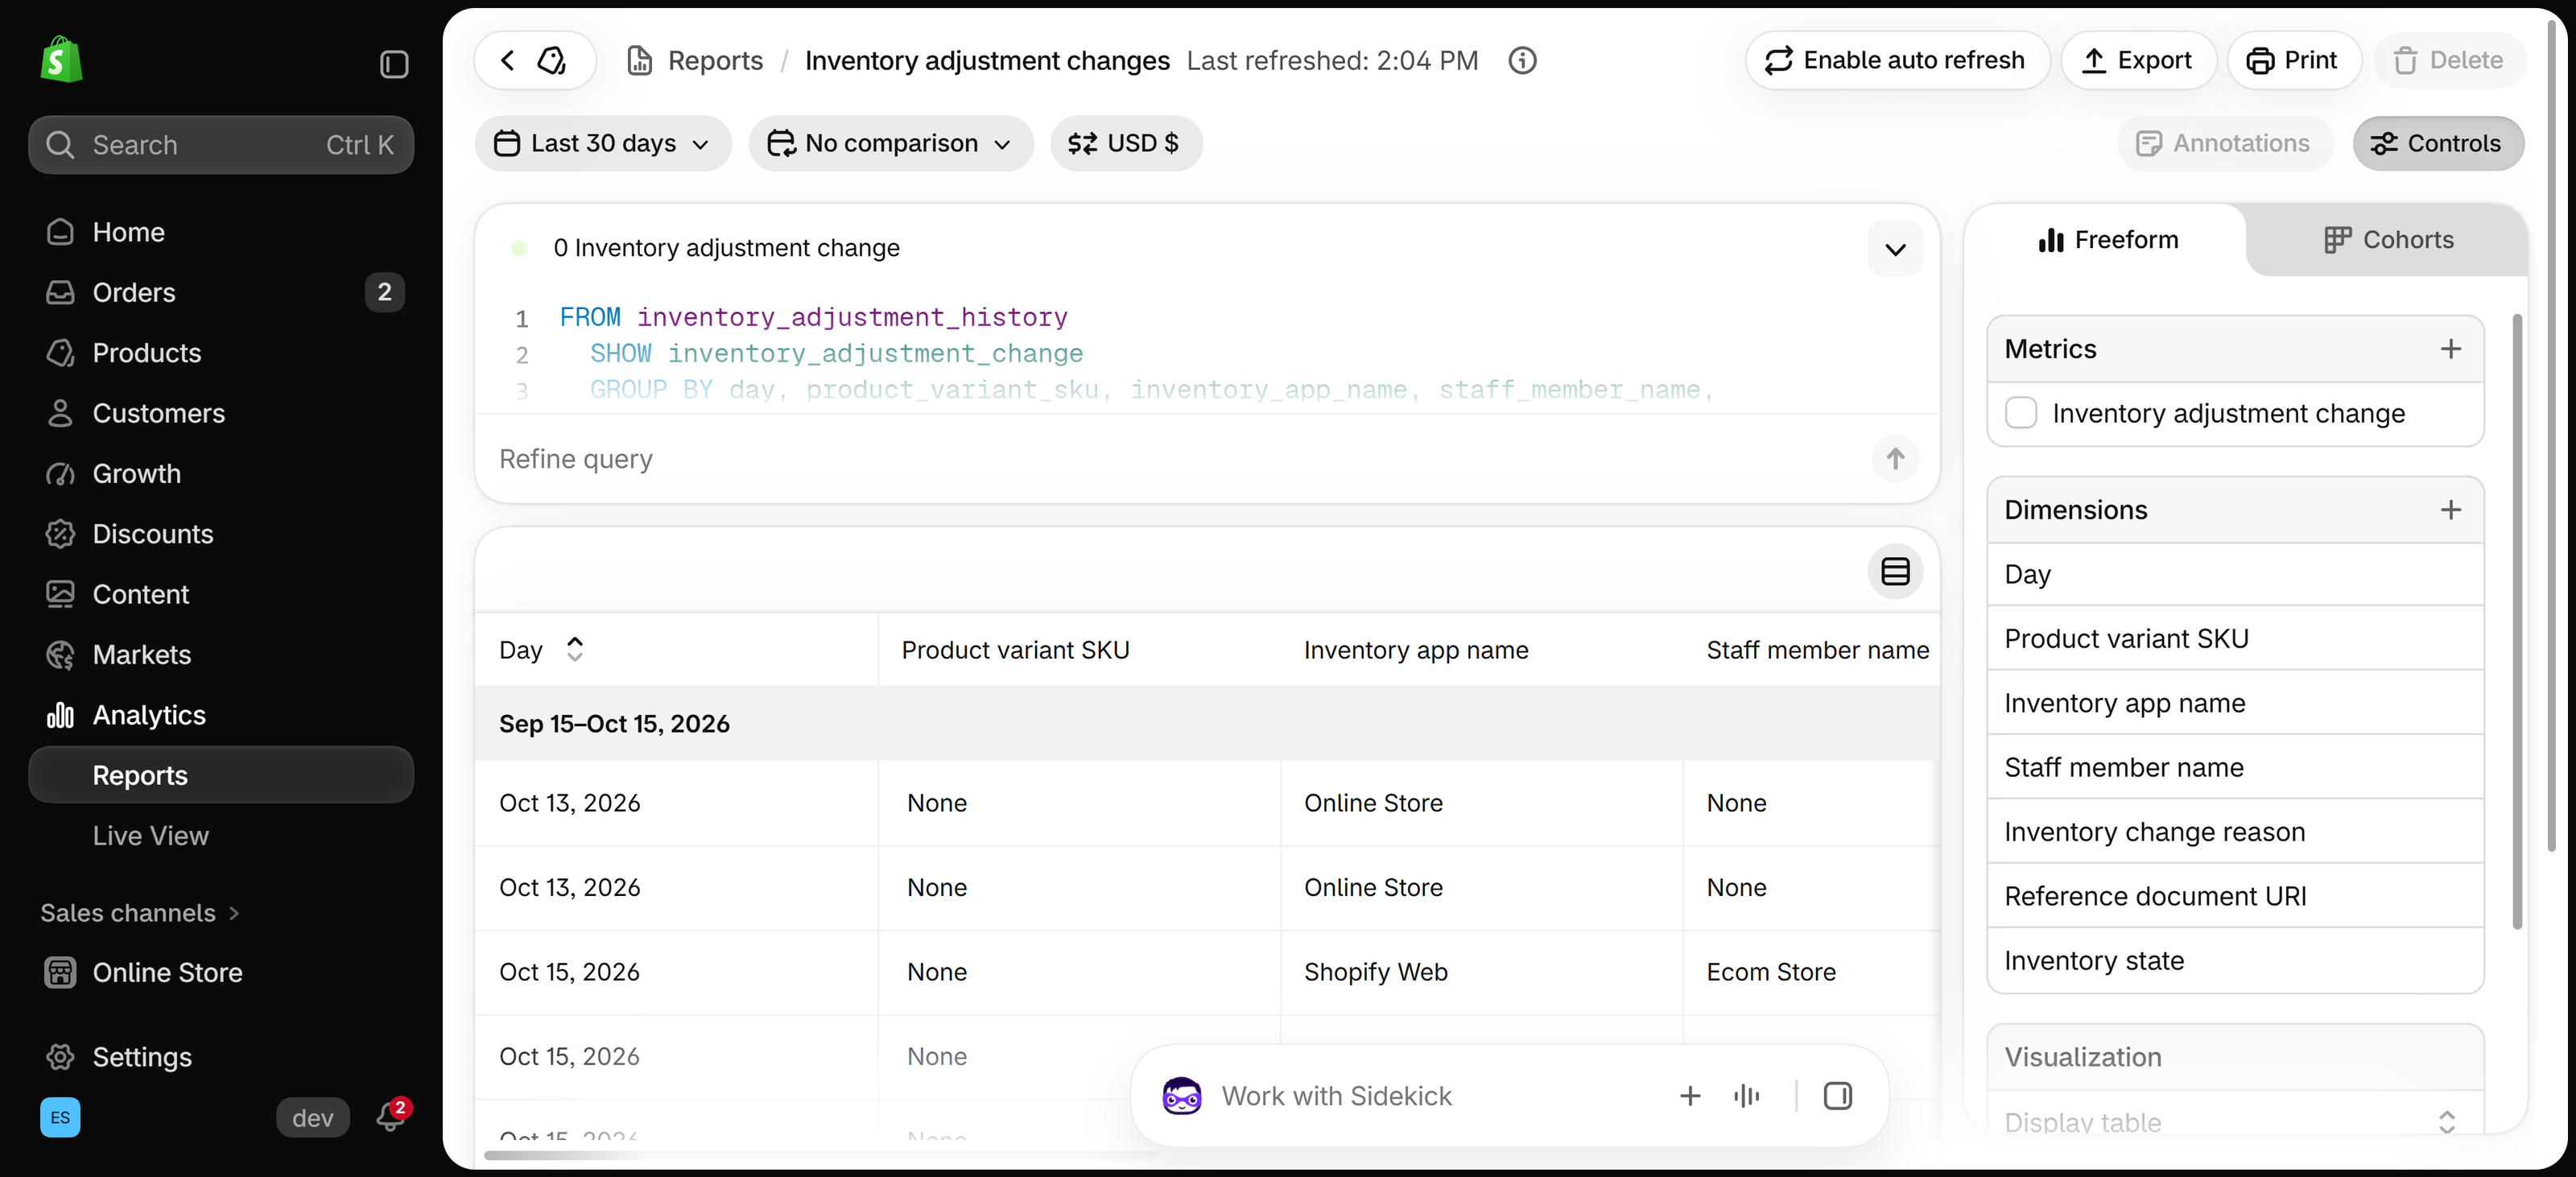
Task: Open the Reports breadcrumb link
Action: (x=715, y=60)
